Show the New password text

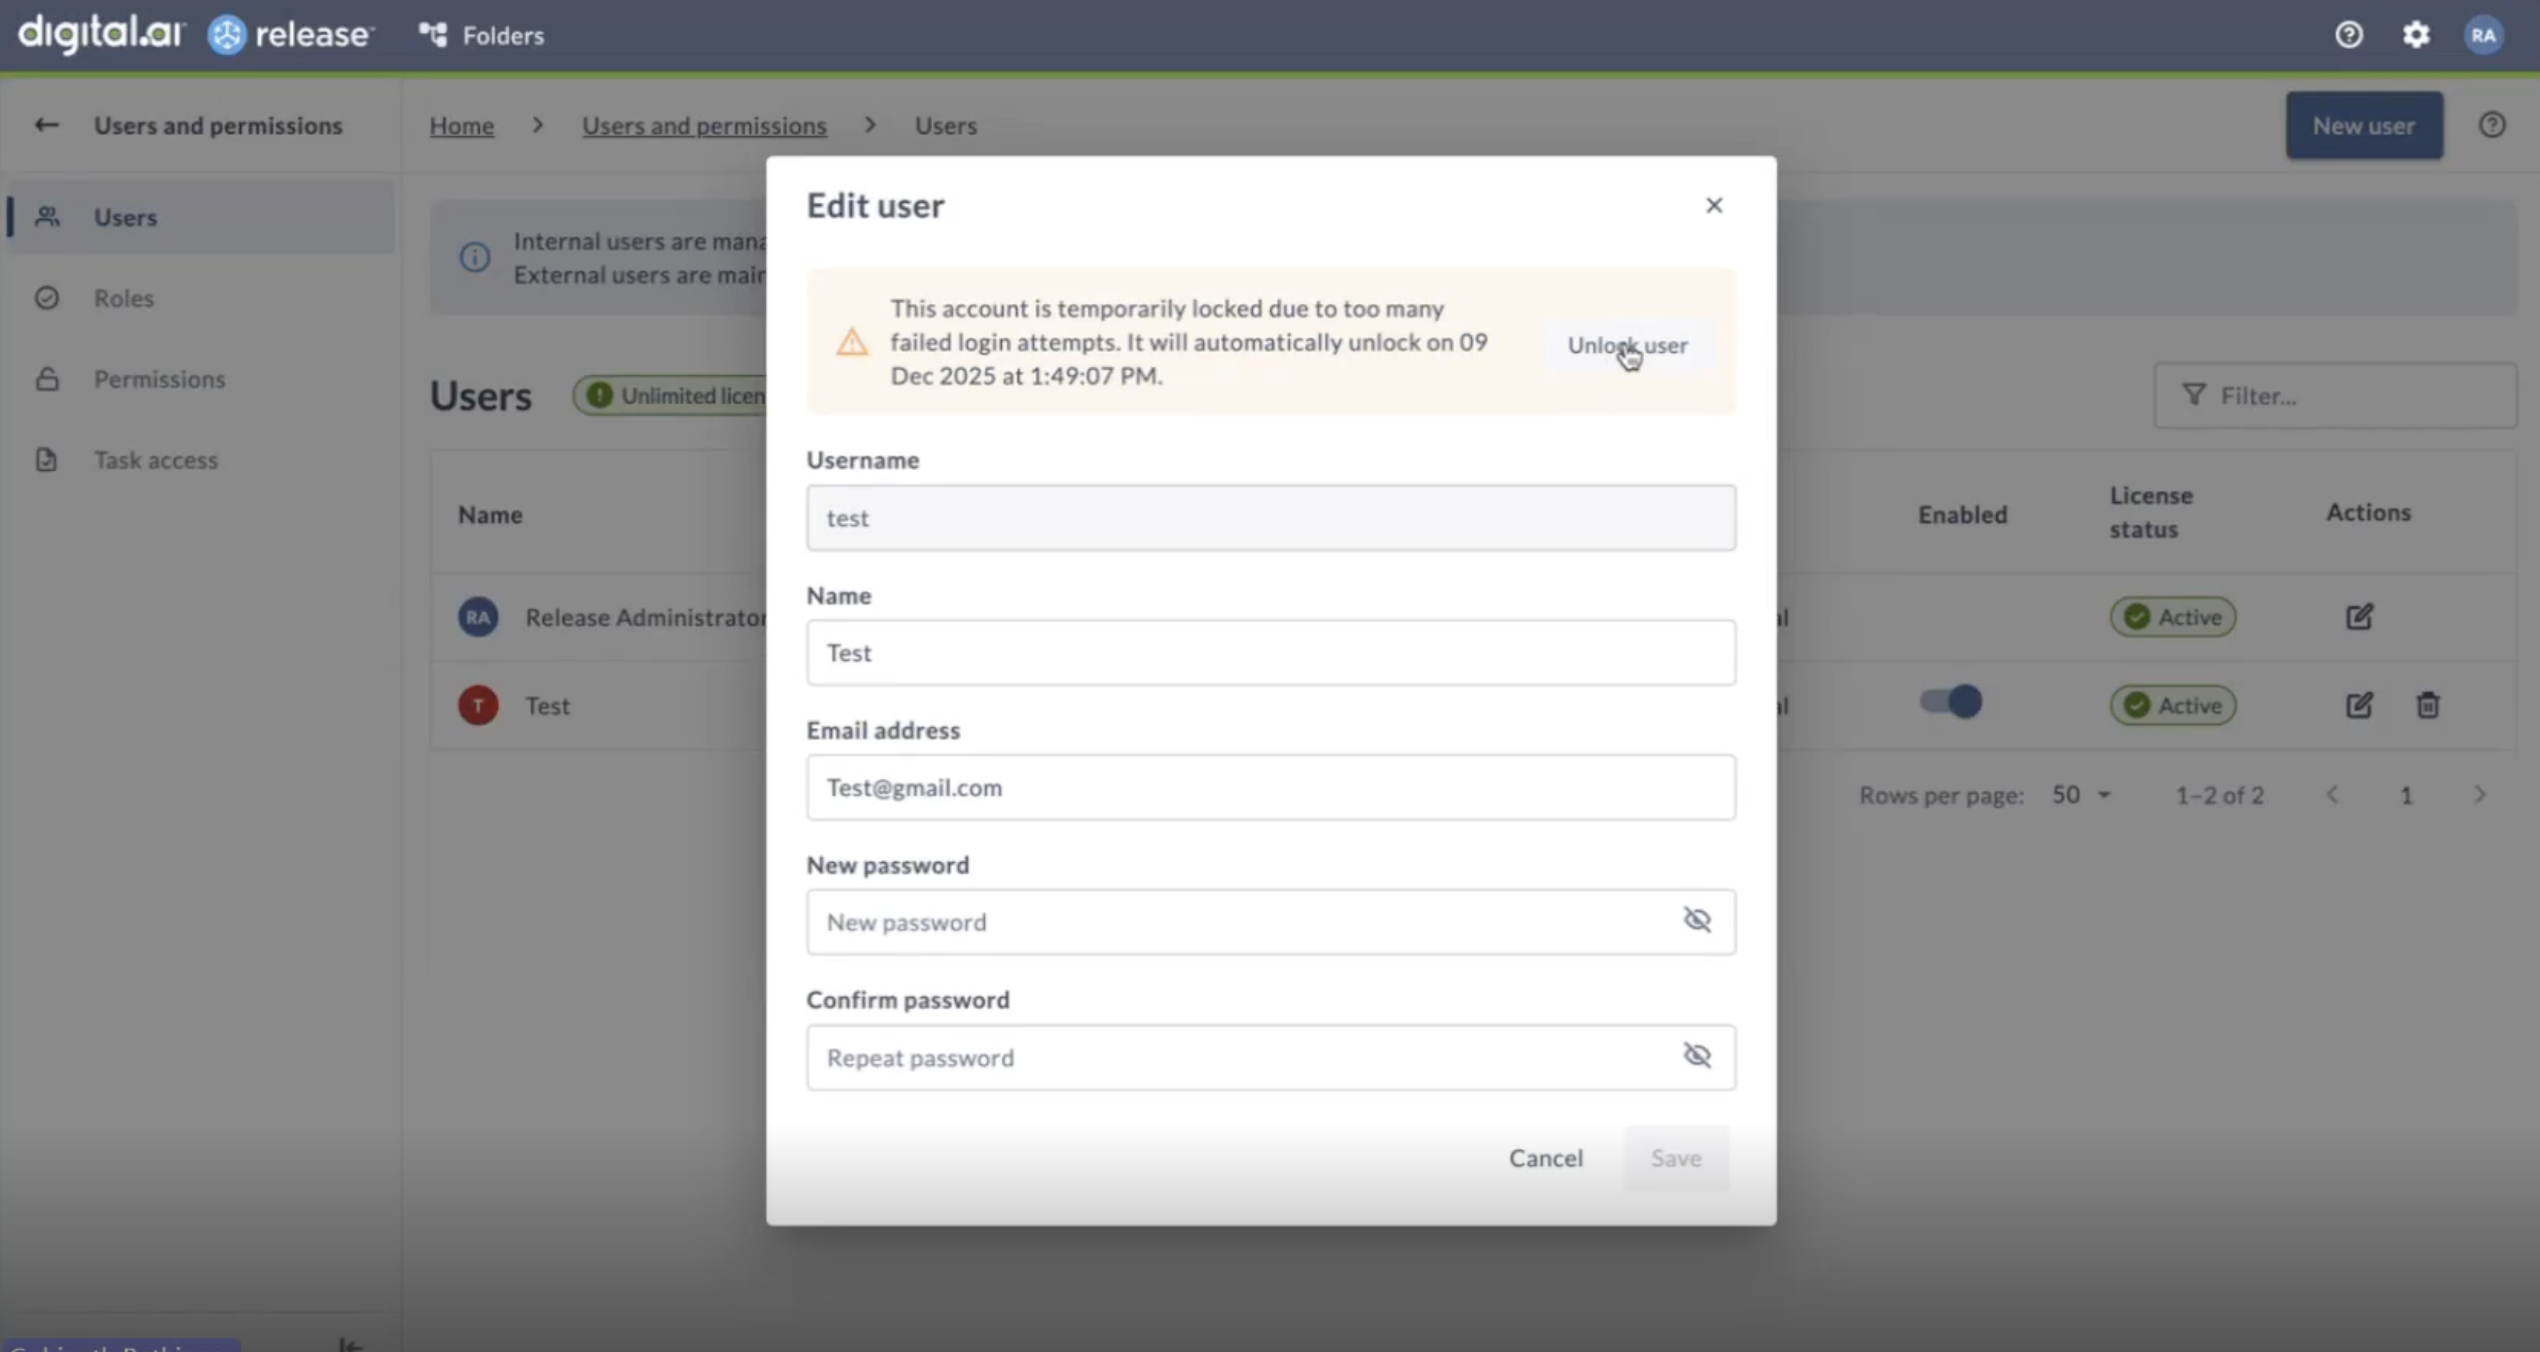click(x=1698, y=920)
